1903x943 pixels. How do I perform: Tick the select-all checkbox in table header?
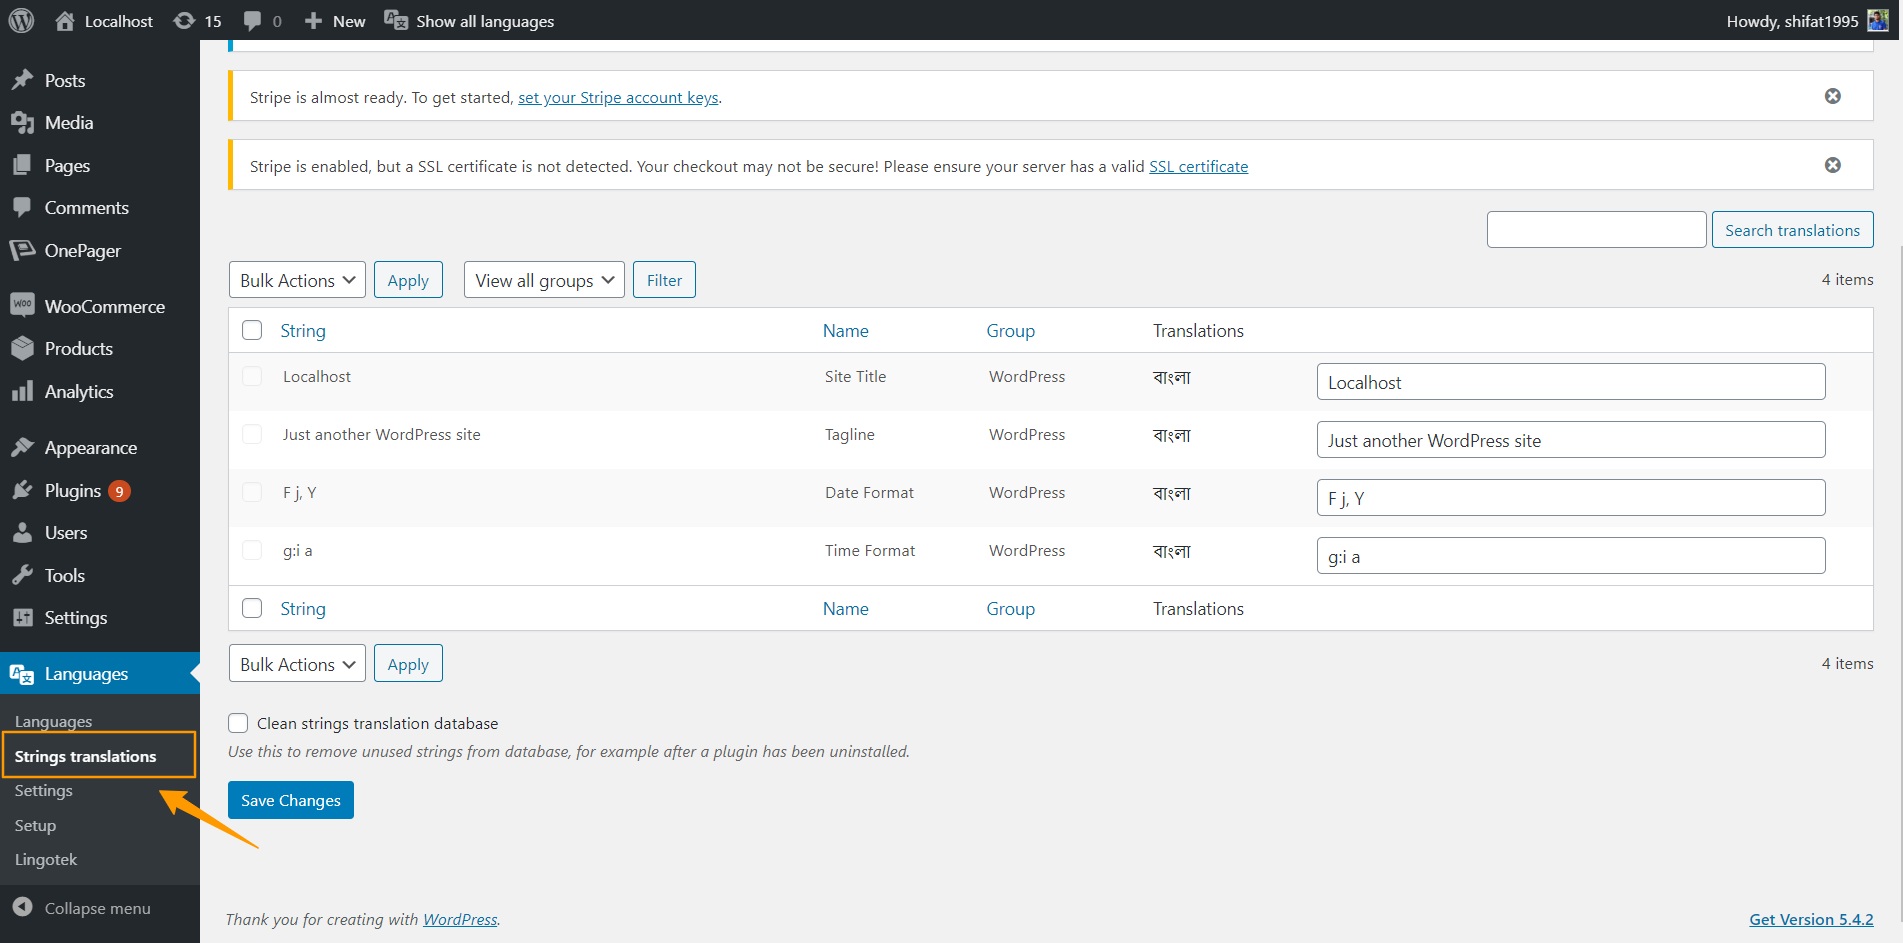[252, 330]
